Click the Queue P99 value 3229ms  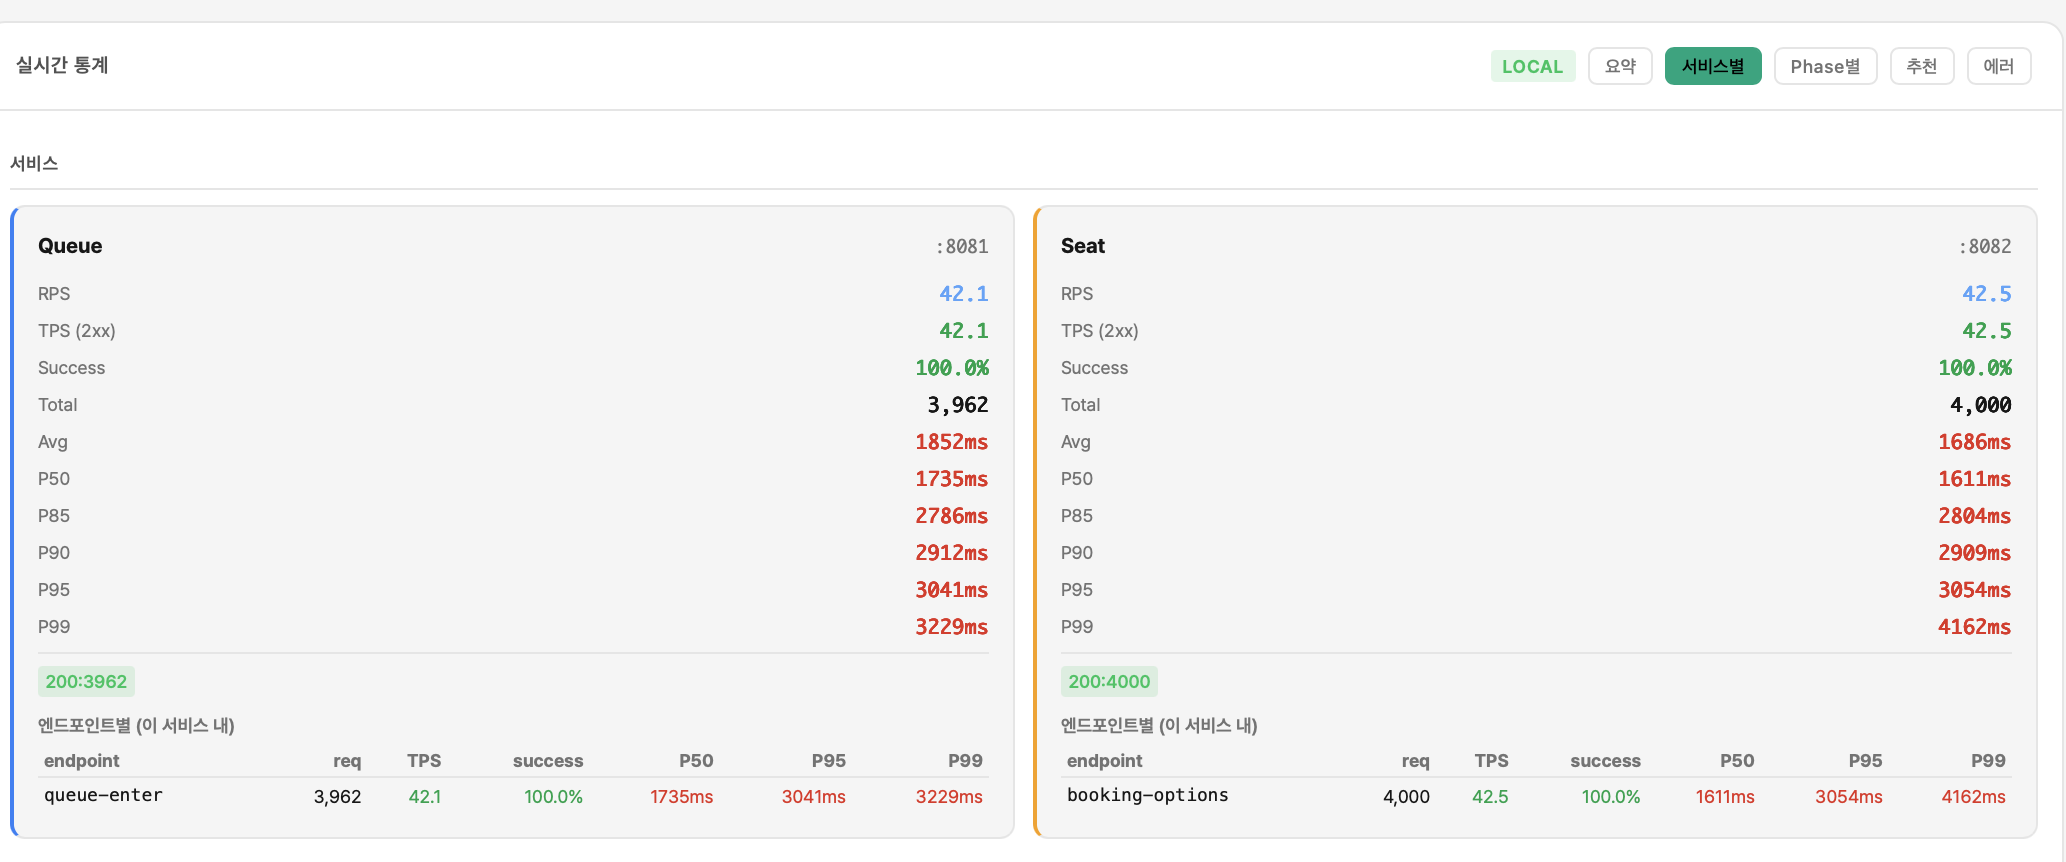951,627
